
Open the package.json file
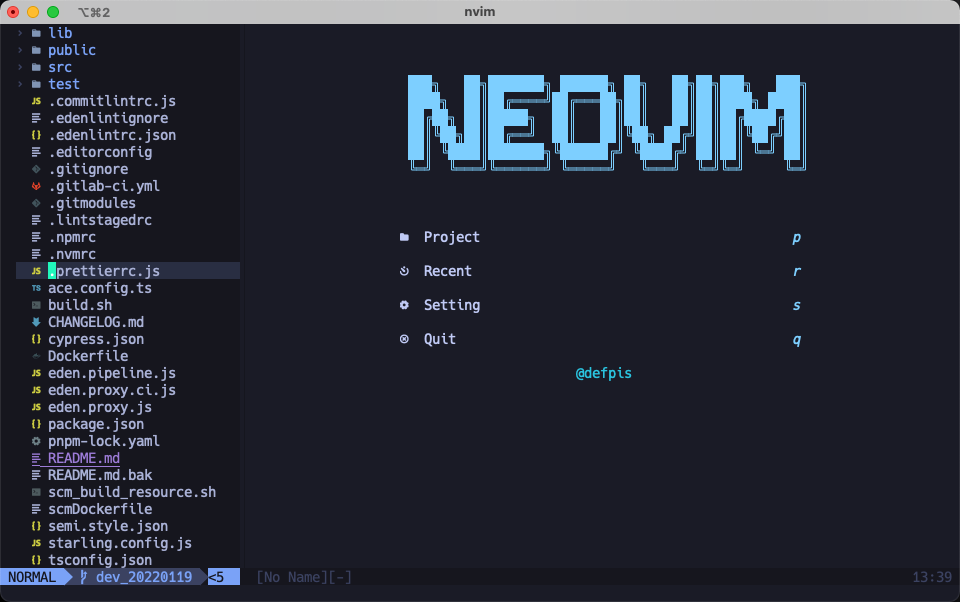point(96,424)
